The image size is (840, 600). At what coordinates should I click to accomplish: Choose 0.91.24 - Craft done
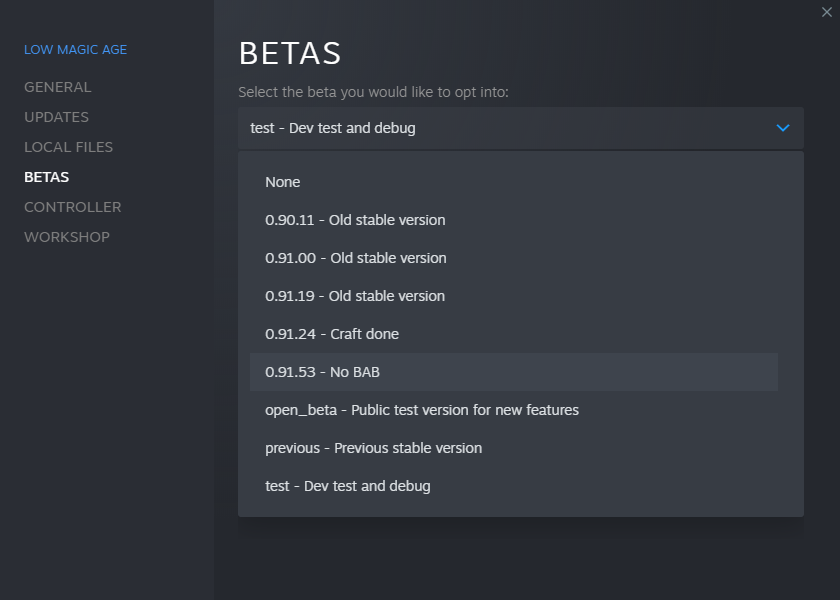pyautogui.click(x=514, y=334)
